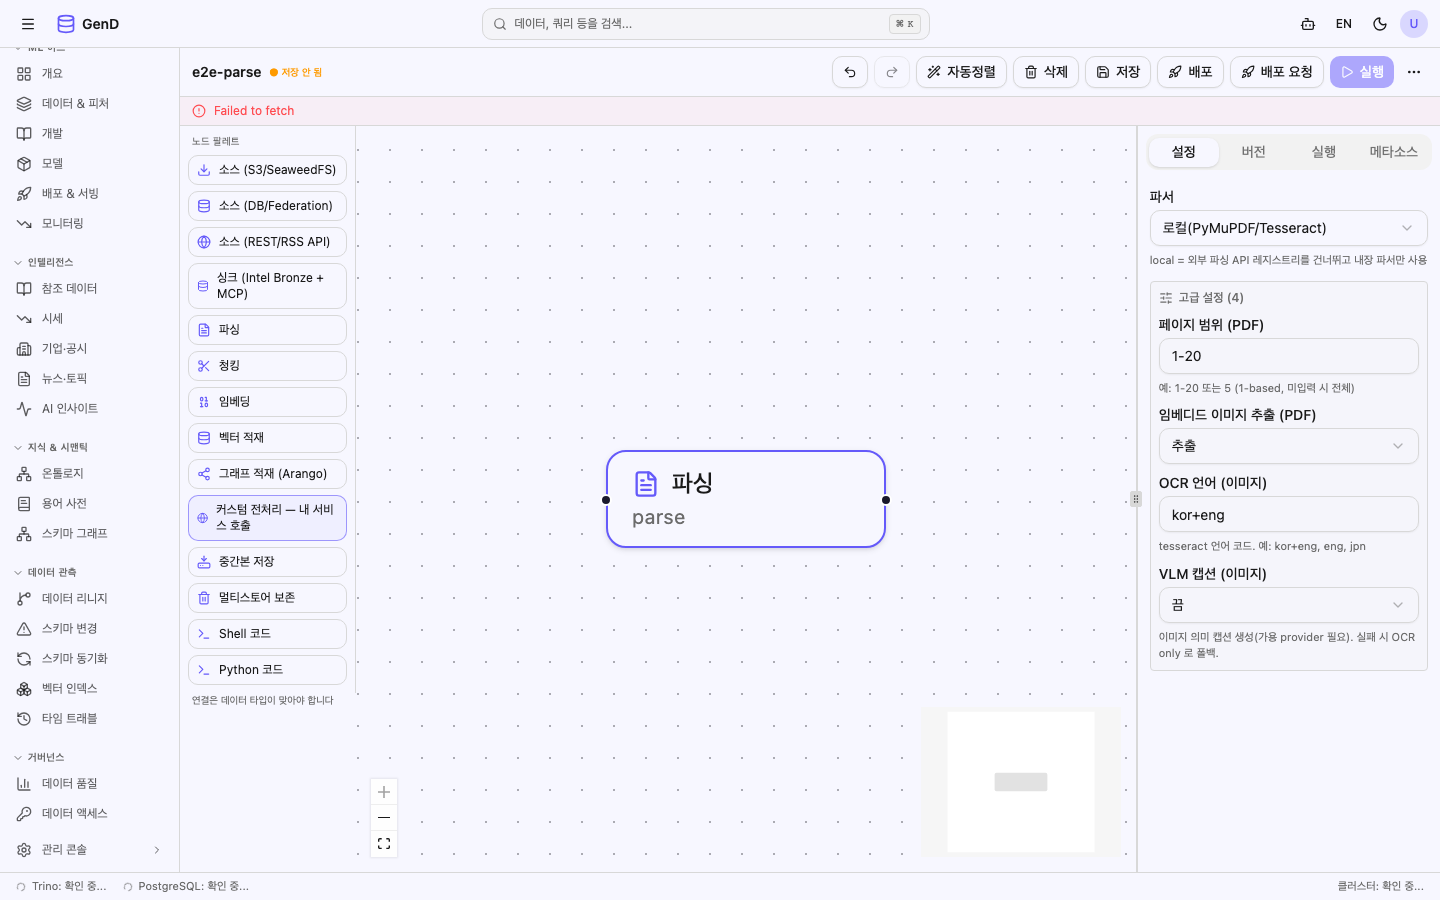
Task: Open 용어 사전 page
Action: tap(90, 504)
